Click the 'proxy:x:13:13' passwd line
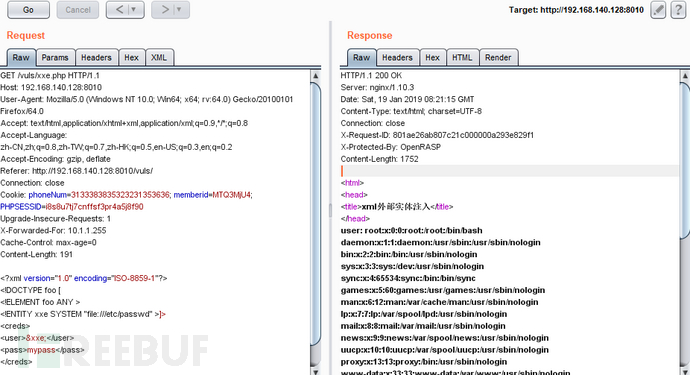 (x=424, y=361)
